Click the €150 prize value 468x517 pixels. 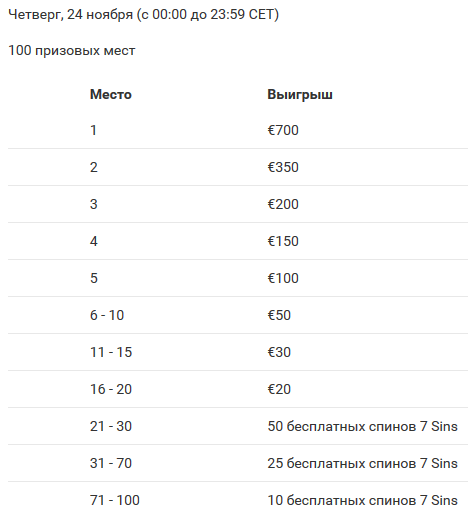tap(283, 241)
